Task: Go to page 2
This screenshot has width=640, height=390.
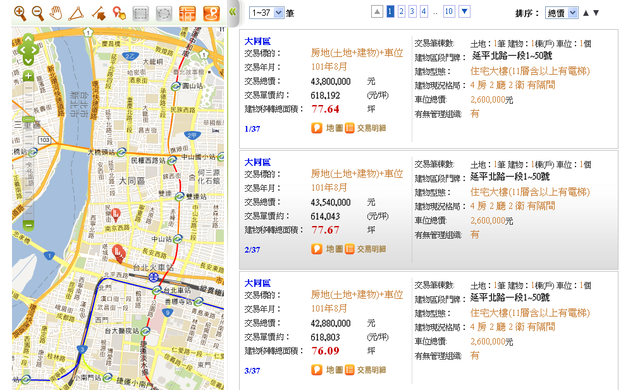Action: (x=401, y=11)
